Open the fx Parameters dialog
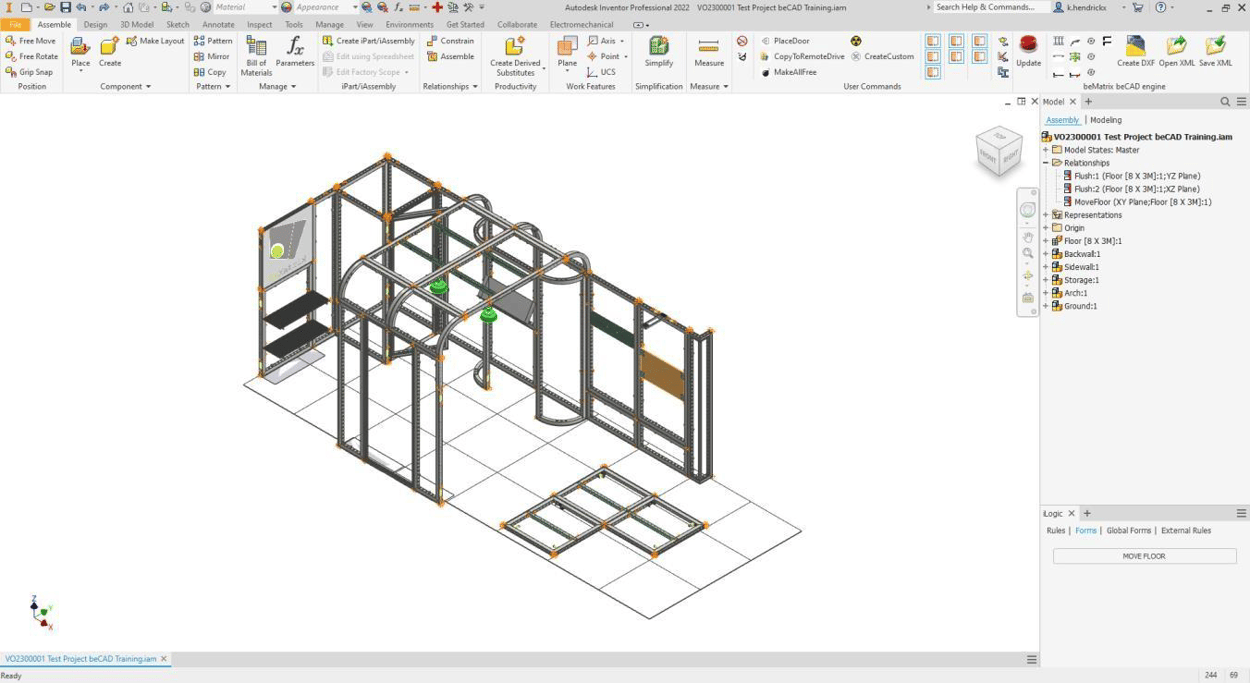 click(x=295, y=52)
